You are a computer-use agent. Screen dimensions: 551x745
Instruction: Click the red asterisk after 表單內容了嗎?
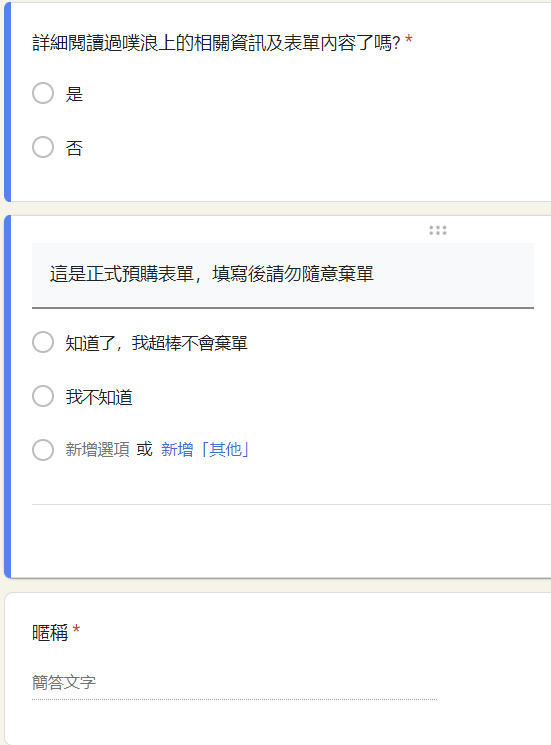pos(408,39)
